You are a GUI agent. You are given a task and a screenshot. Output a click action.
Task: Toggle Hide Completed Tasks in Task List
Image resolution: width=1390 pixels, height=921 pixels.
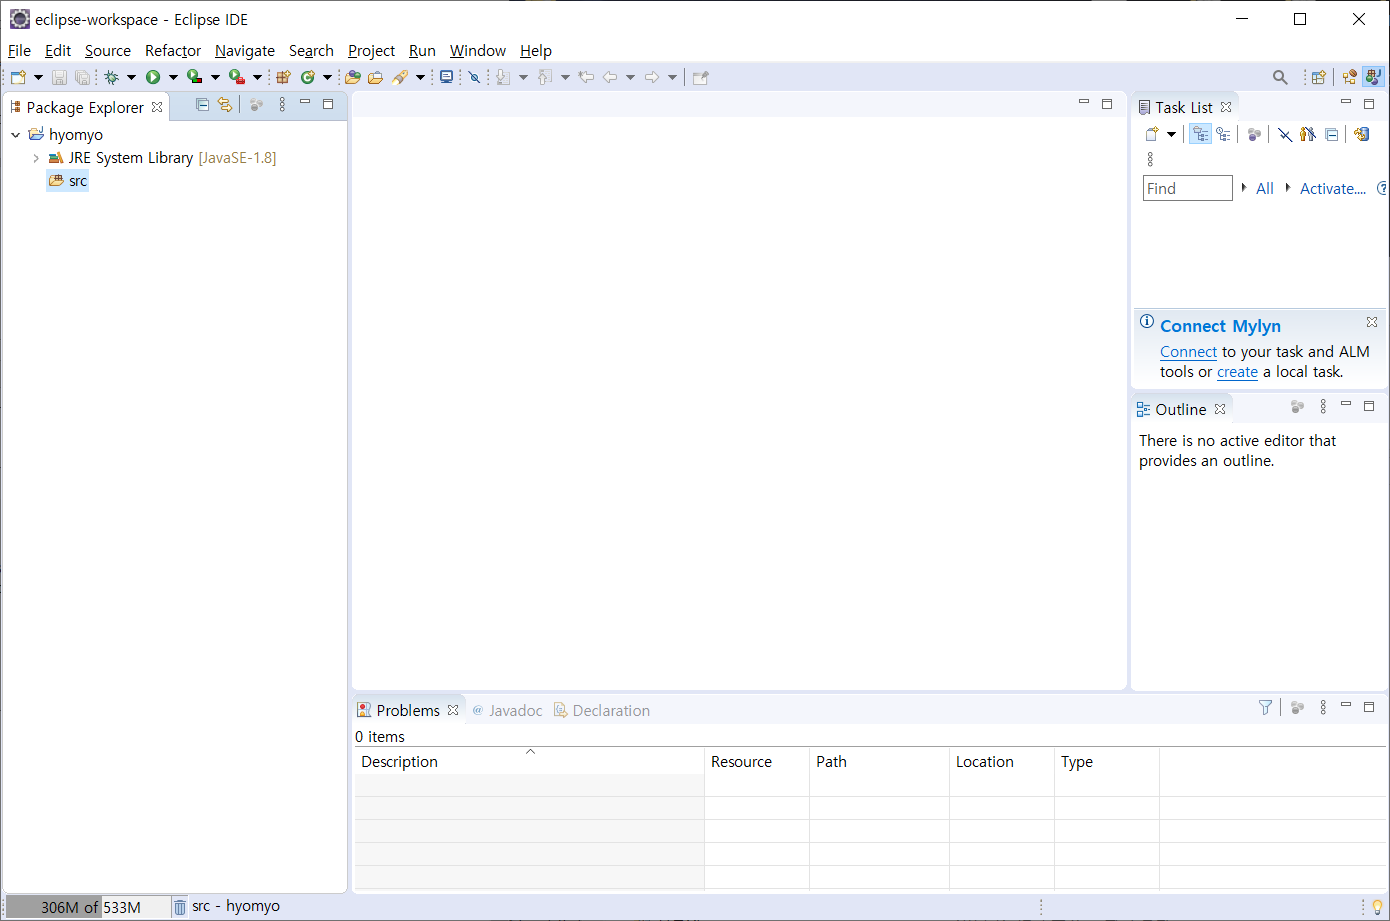point(1285,134)
